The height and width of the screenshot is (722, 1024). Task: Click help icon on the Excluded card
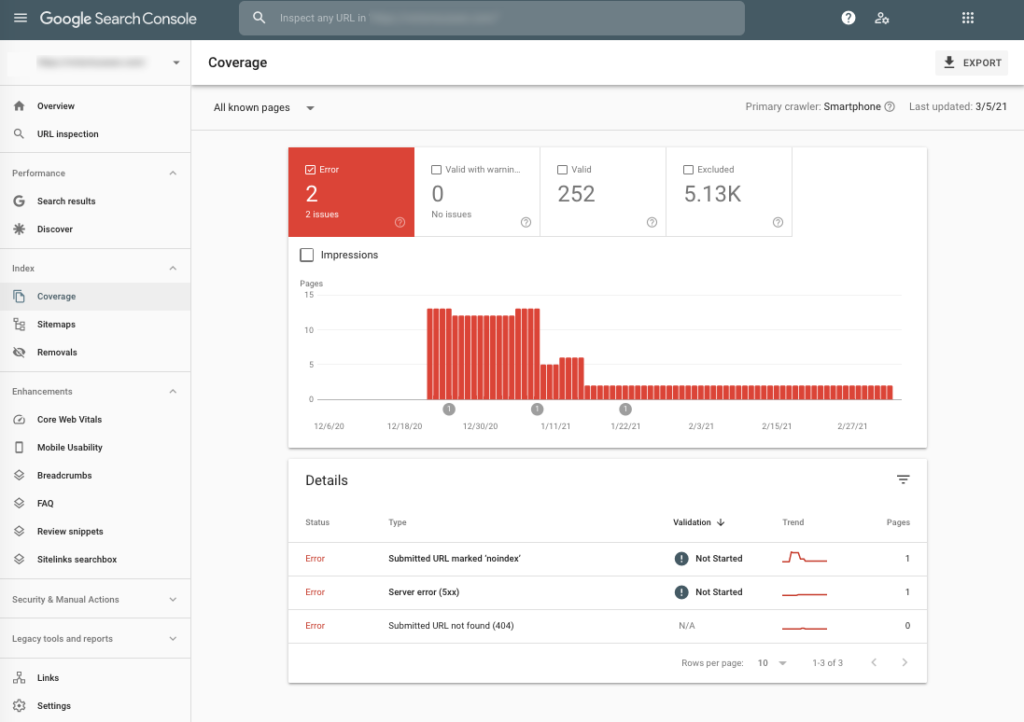(777, 222)
